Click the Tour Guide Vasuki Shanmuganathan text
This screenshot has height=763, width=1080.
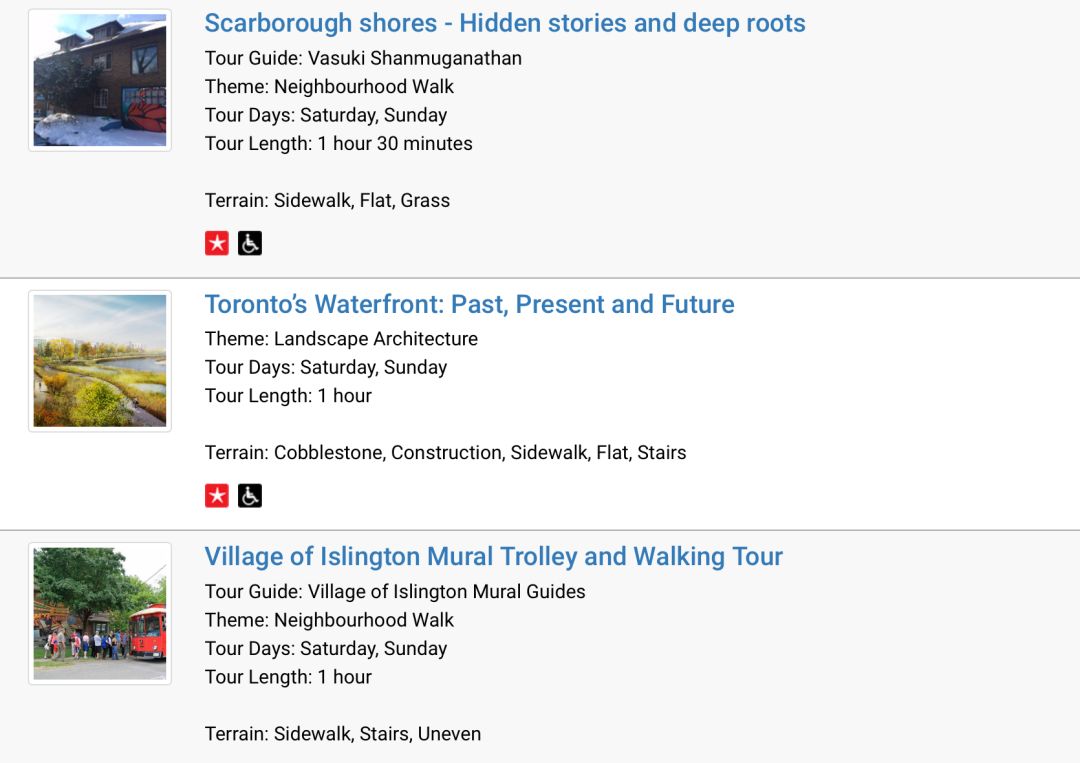[x=363, y=58]
